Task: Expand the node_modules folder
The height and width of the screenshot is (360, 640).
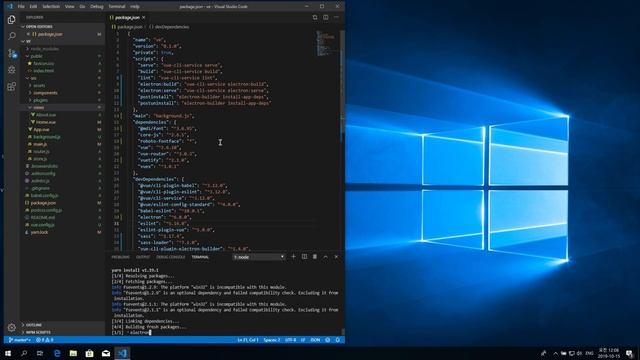Action: coord(44,49)
